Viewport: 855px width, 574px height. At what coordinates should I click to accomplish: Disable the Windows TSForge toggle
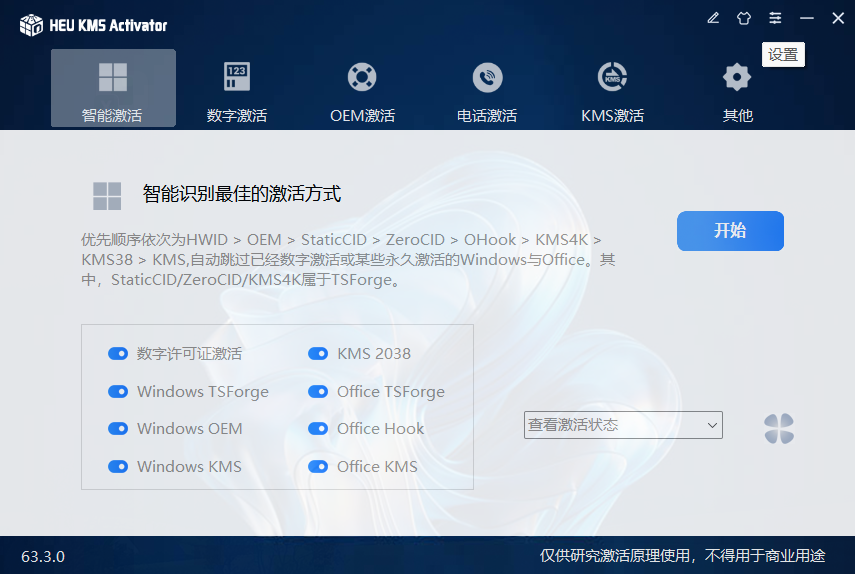pyautogui.click(x=118, y=392)
